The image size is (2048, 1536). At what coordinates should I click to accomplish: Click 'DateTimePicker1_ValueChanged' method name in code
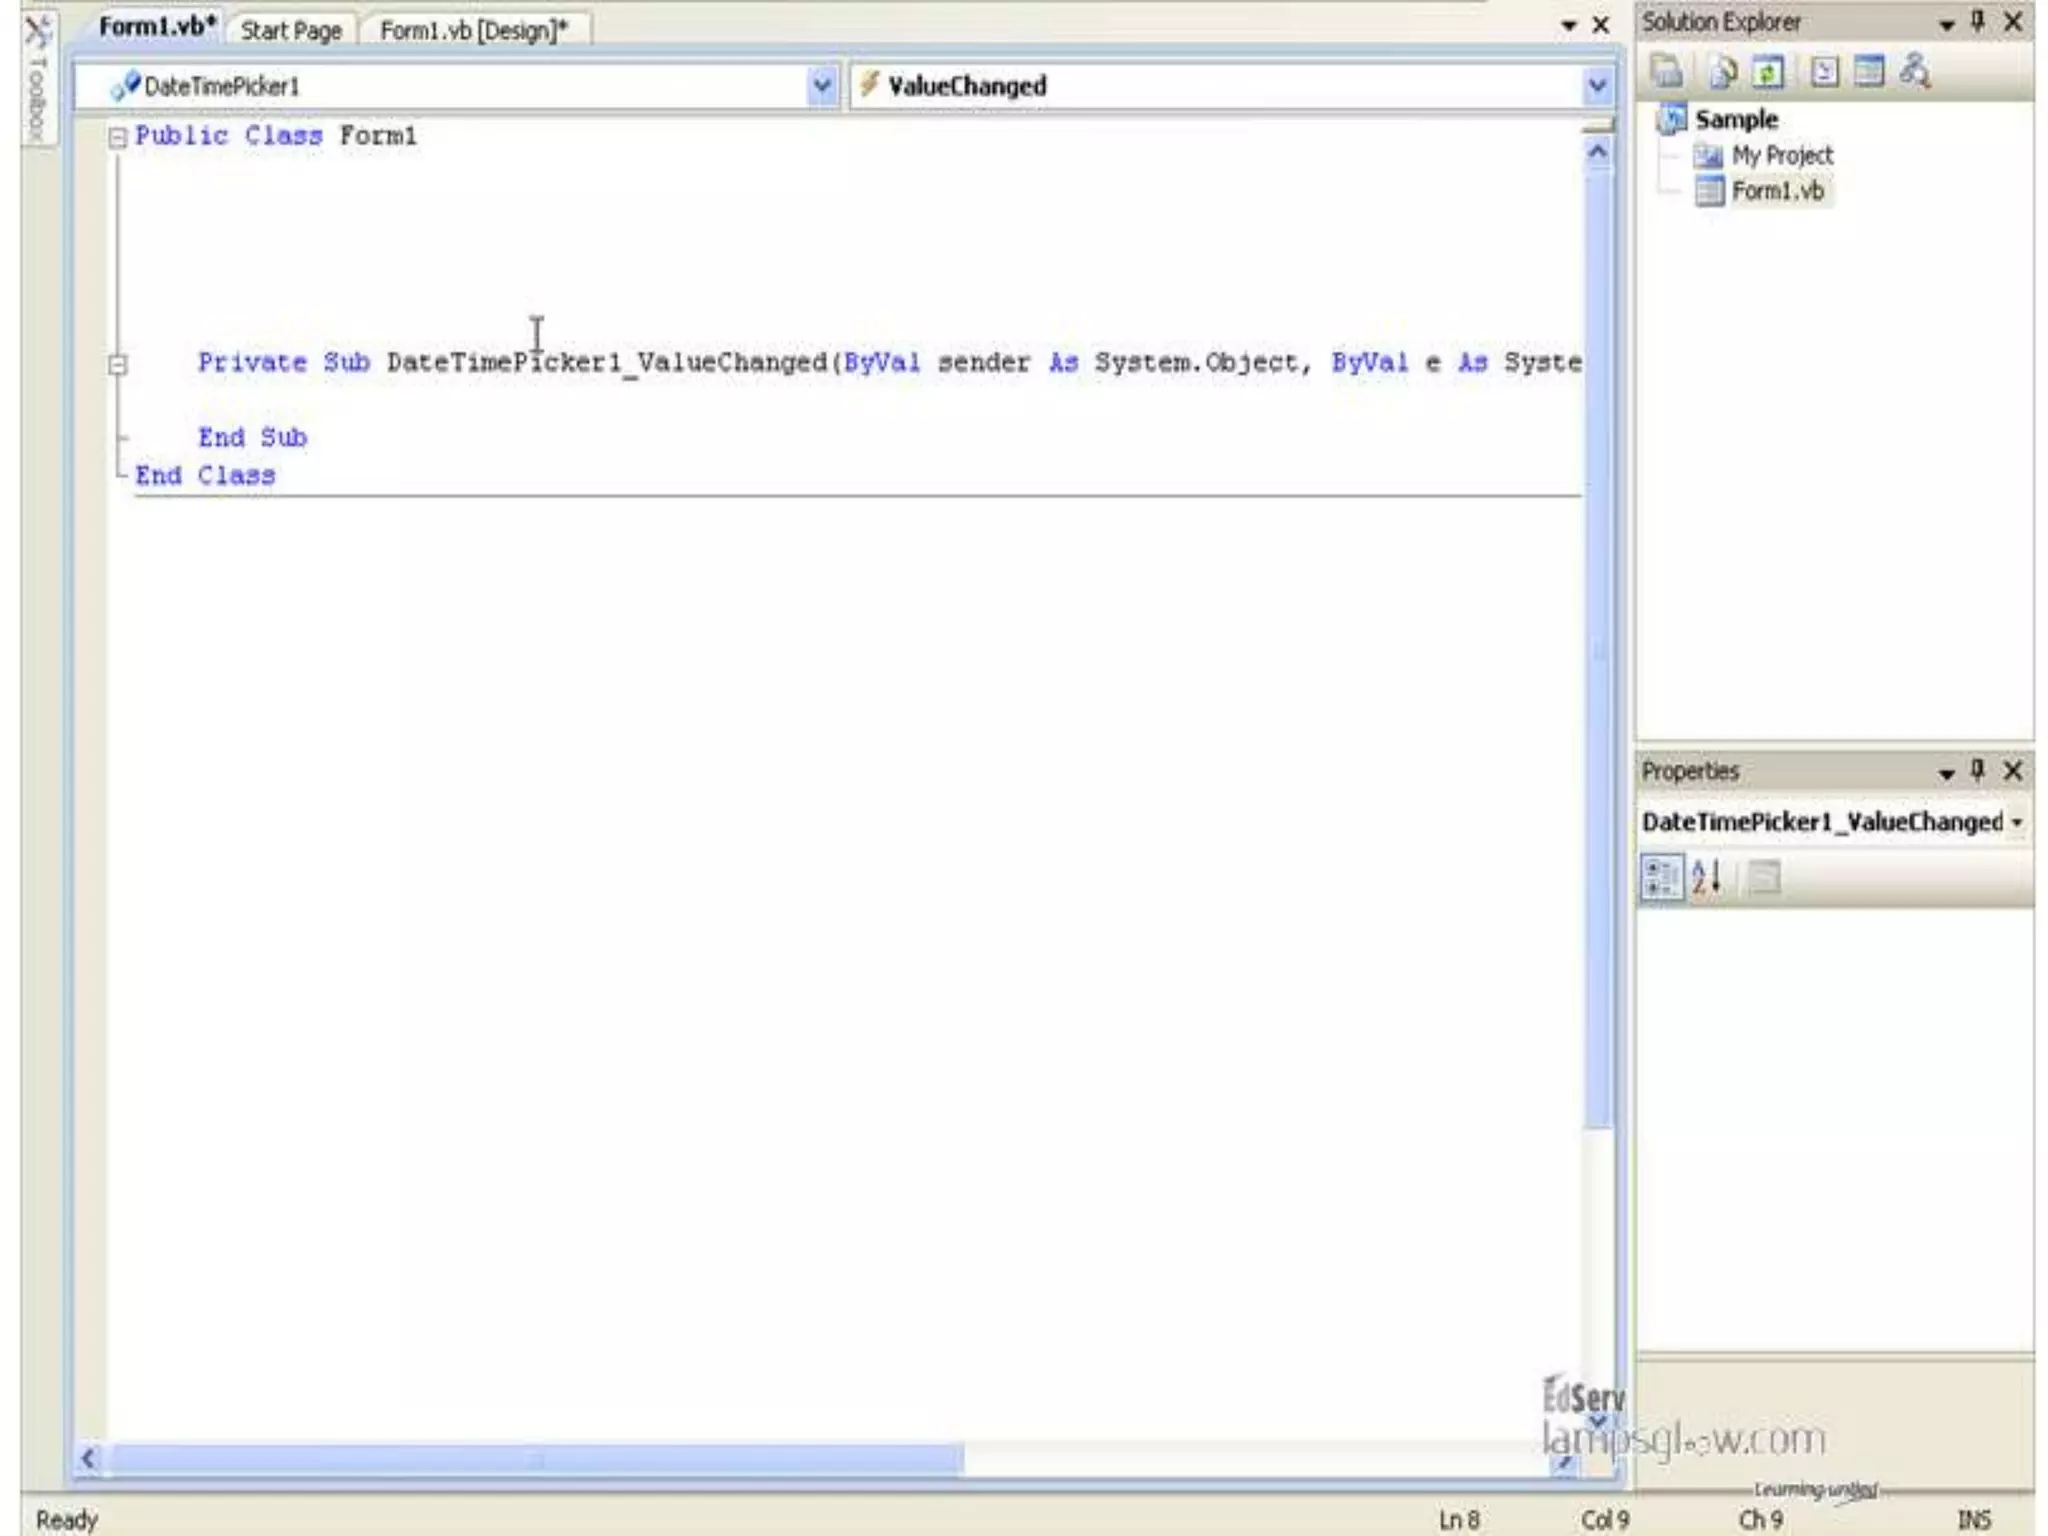607,364
